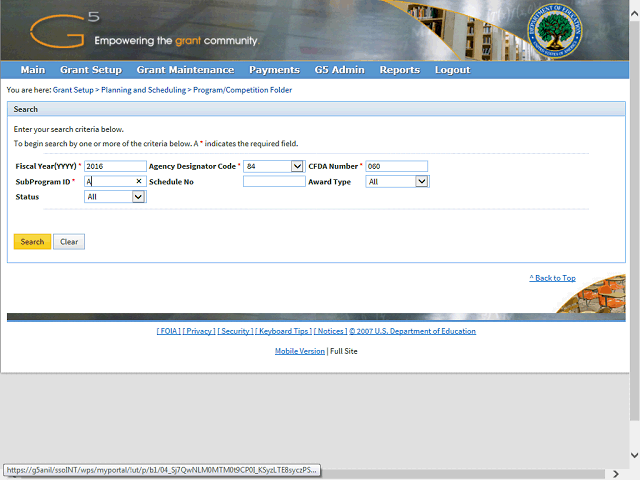Follow the Grant Setup breadcrumb link
The image size is (640, 480).
coord(73,90)
